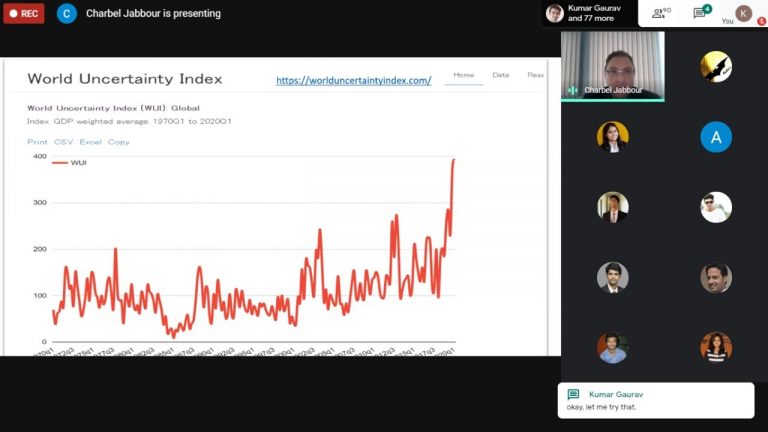Screen dimensions: 768x432
Task: Select Charbel Jabbour's video tile
Action: tap(612, 65)
